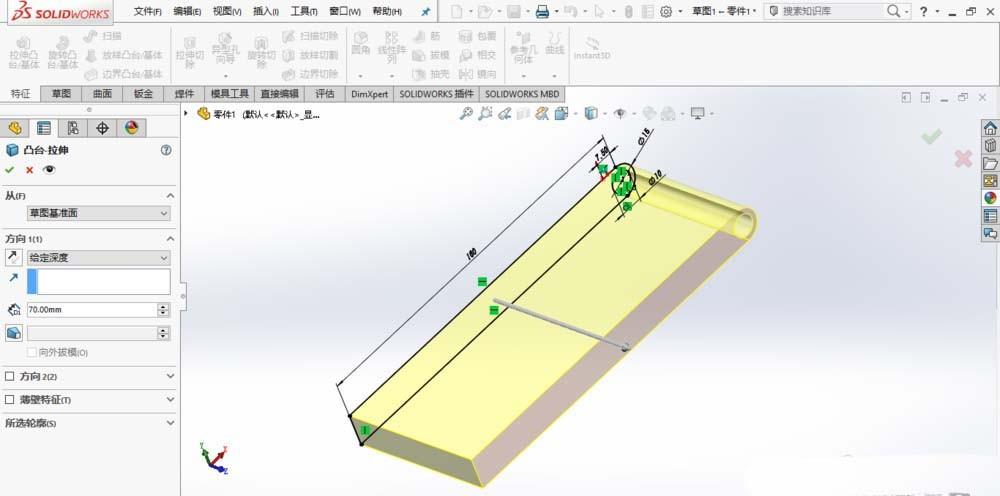Click the Zoom to Fit magnifier icon
The width and height of the screenshot is (1000, 496).
coord(466,113)
